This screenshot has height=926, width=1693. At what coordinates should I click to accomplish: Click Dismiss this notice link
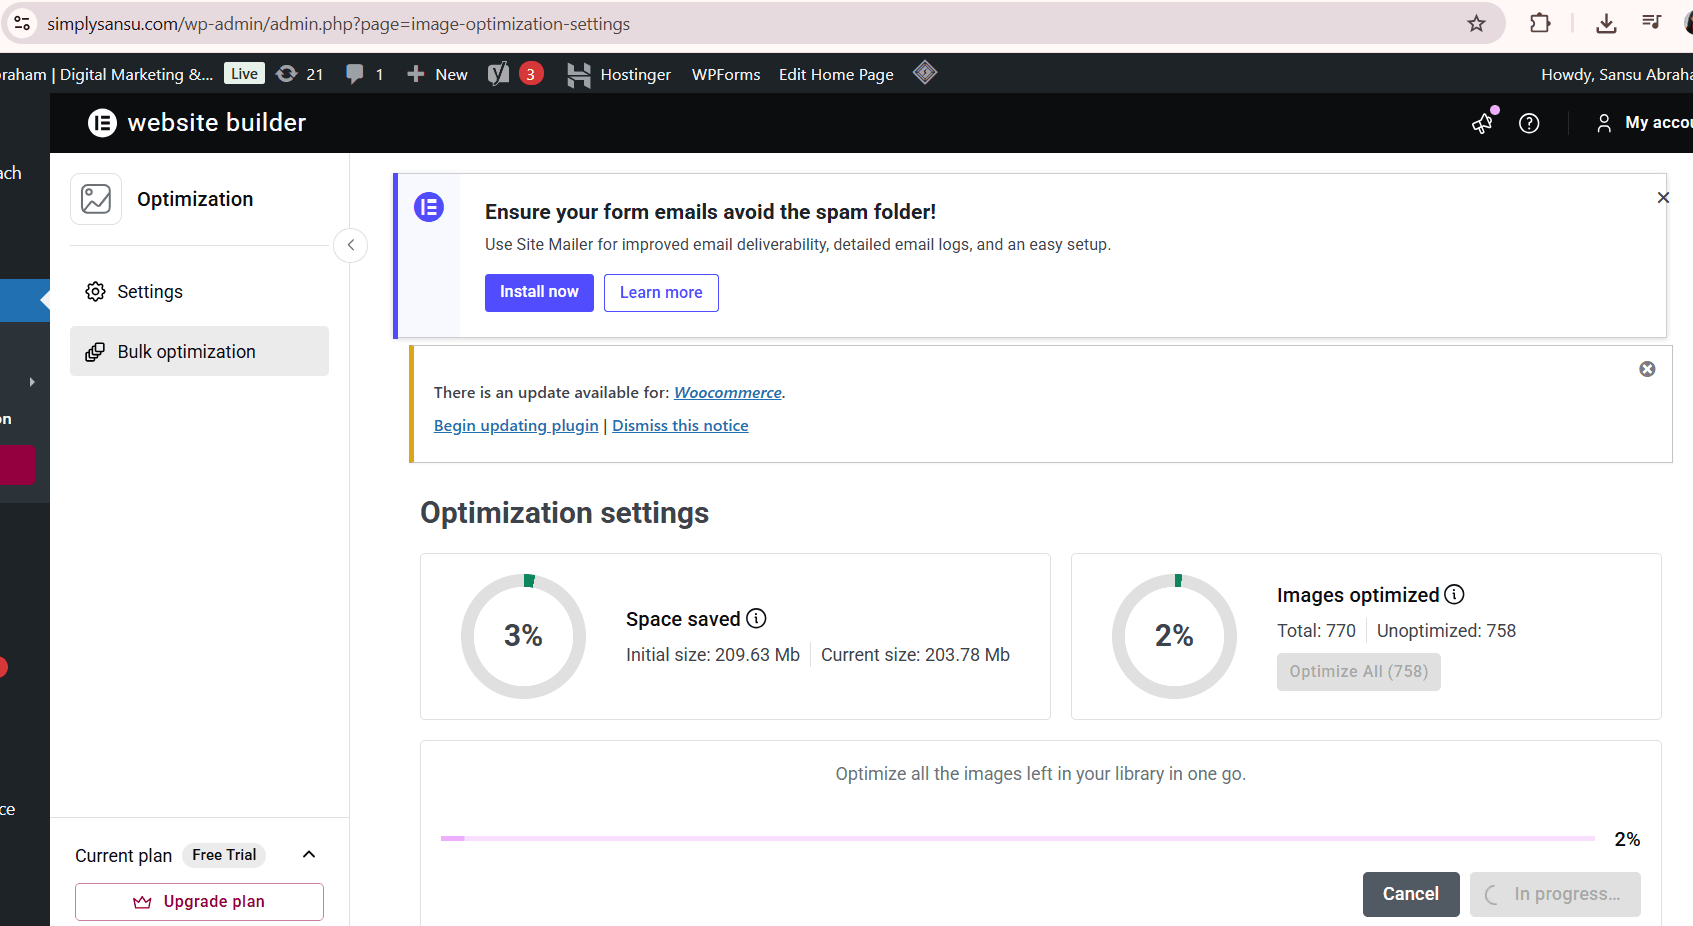point(680,426)
